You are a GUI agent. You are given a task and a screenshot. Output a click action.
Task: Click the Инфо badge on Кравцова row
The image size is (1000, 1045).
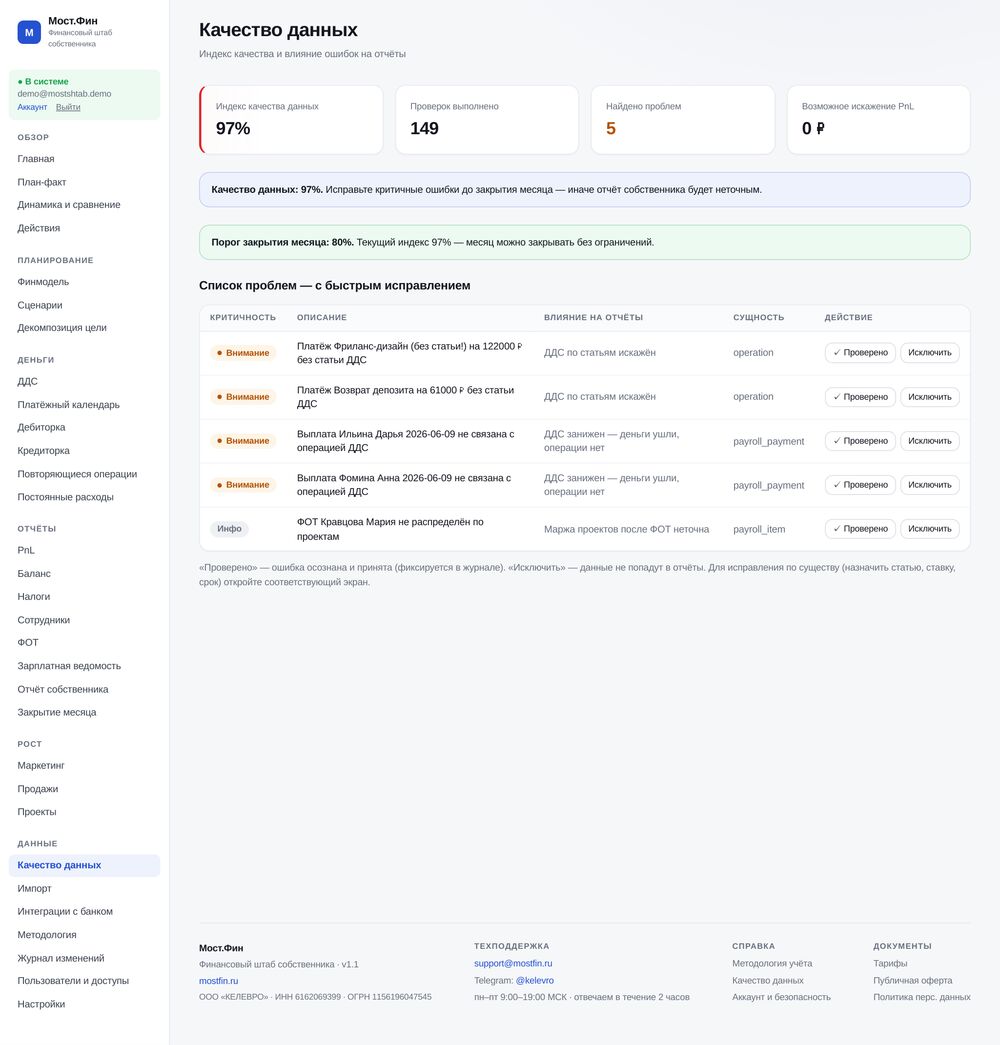coord(229,528)
